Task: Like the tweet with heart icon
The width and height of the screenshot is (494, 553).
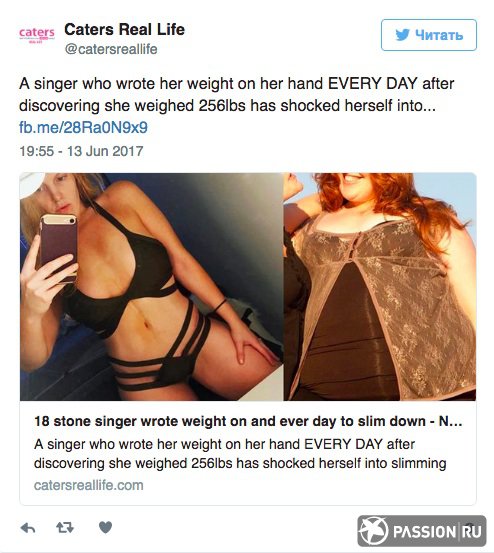Action: pyautogui.click(x=105, y=528)
